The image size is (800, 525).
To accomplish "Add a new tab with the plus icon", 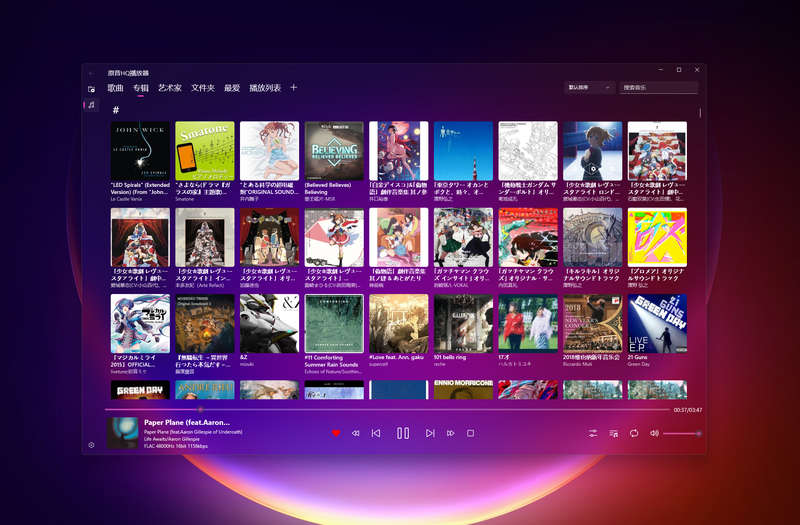I will click(293, 87).
